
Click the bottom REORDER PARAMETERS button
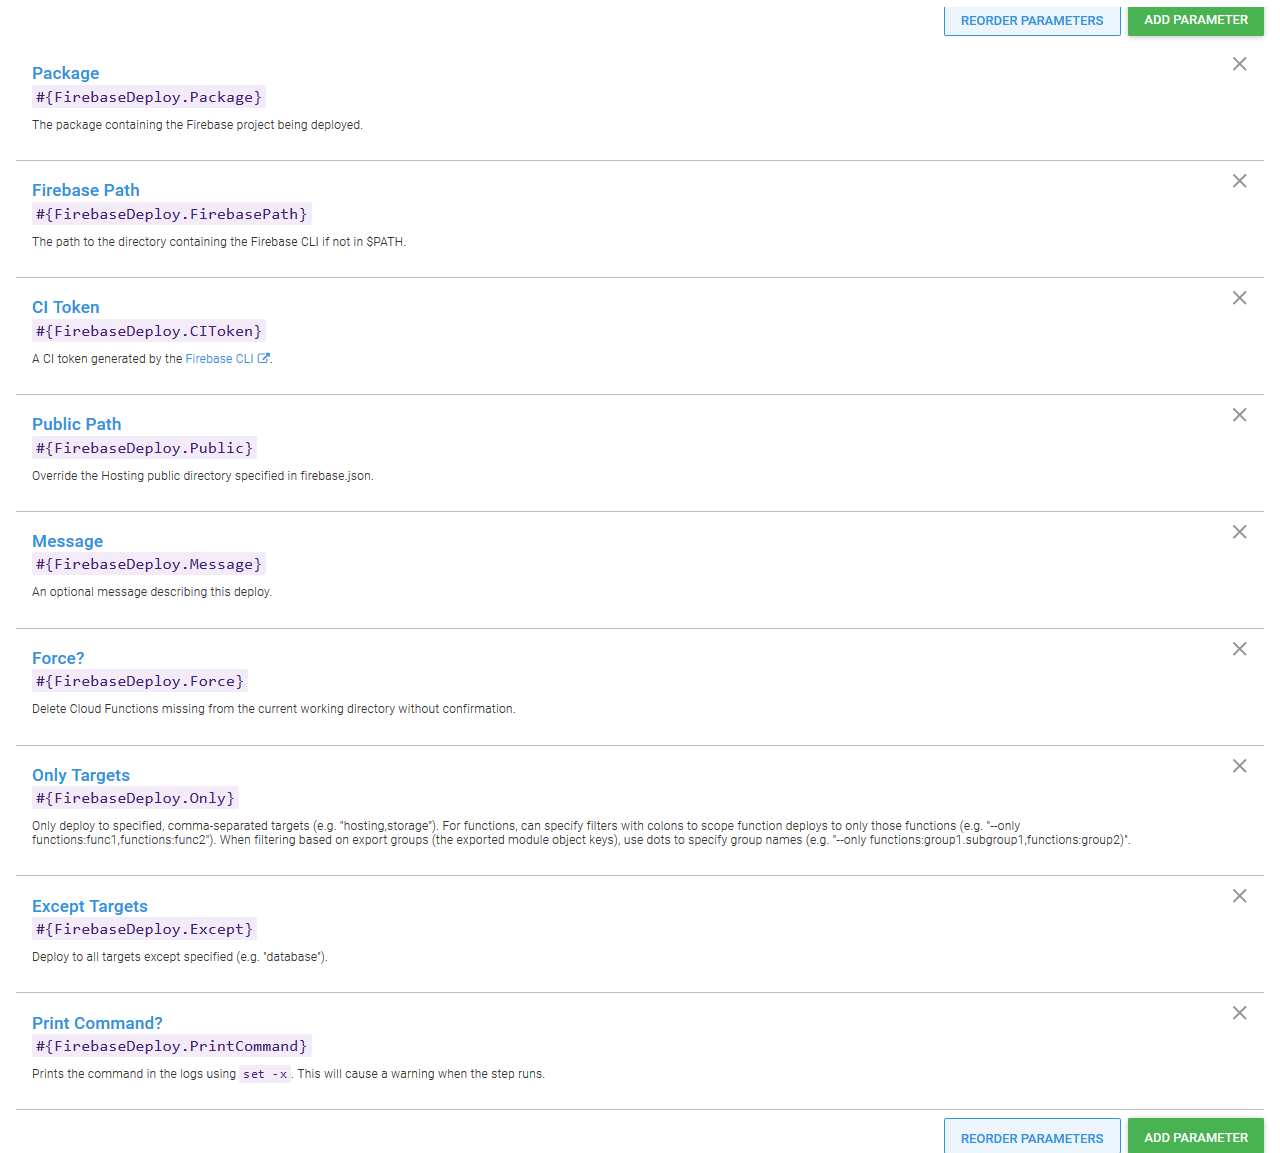[1032, 1137]
